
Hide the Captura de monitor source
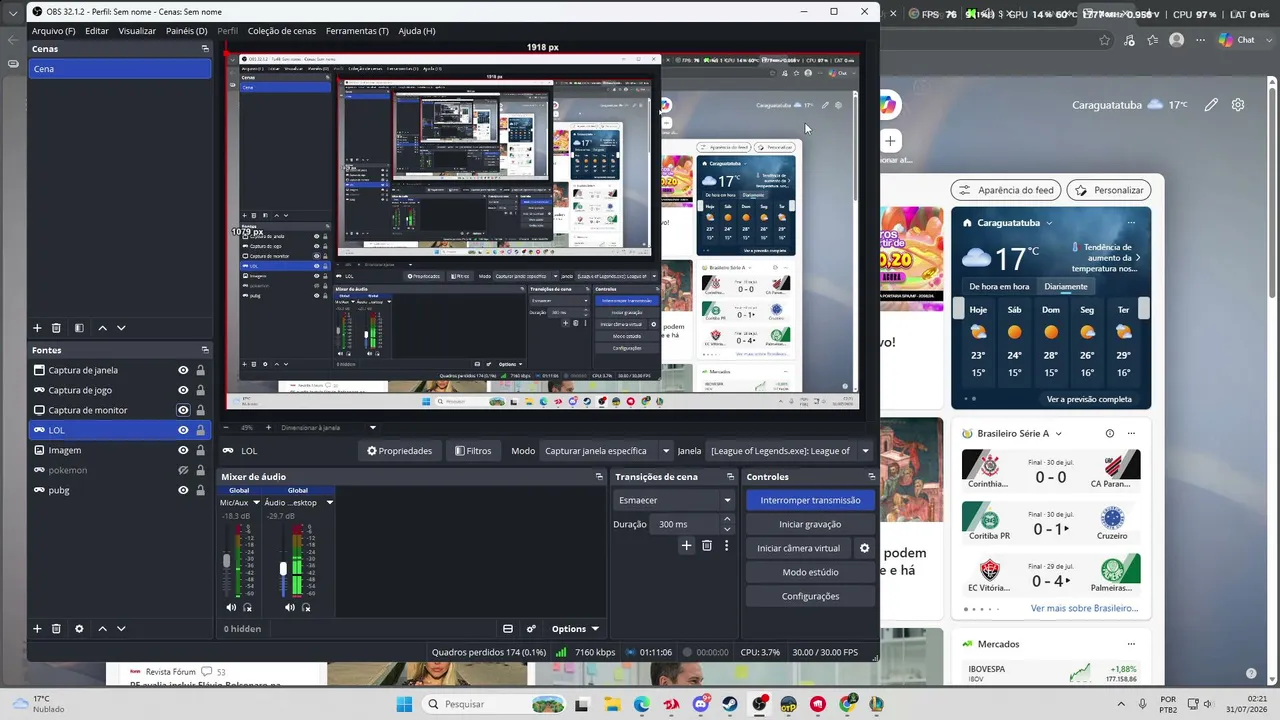pyautogui.click(x=183, y=410)
